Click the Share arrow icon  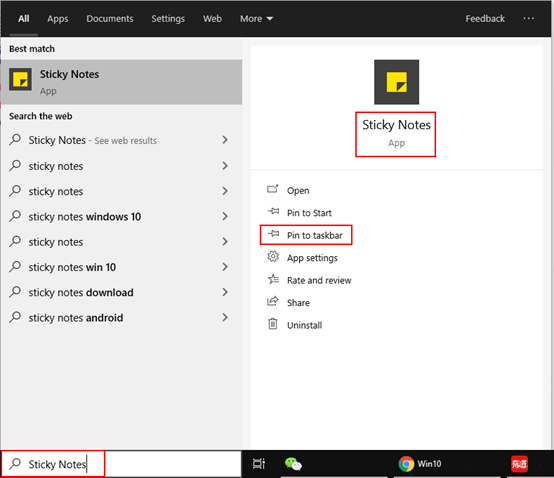pyautogui.click(x=273, y=301)
